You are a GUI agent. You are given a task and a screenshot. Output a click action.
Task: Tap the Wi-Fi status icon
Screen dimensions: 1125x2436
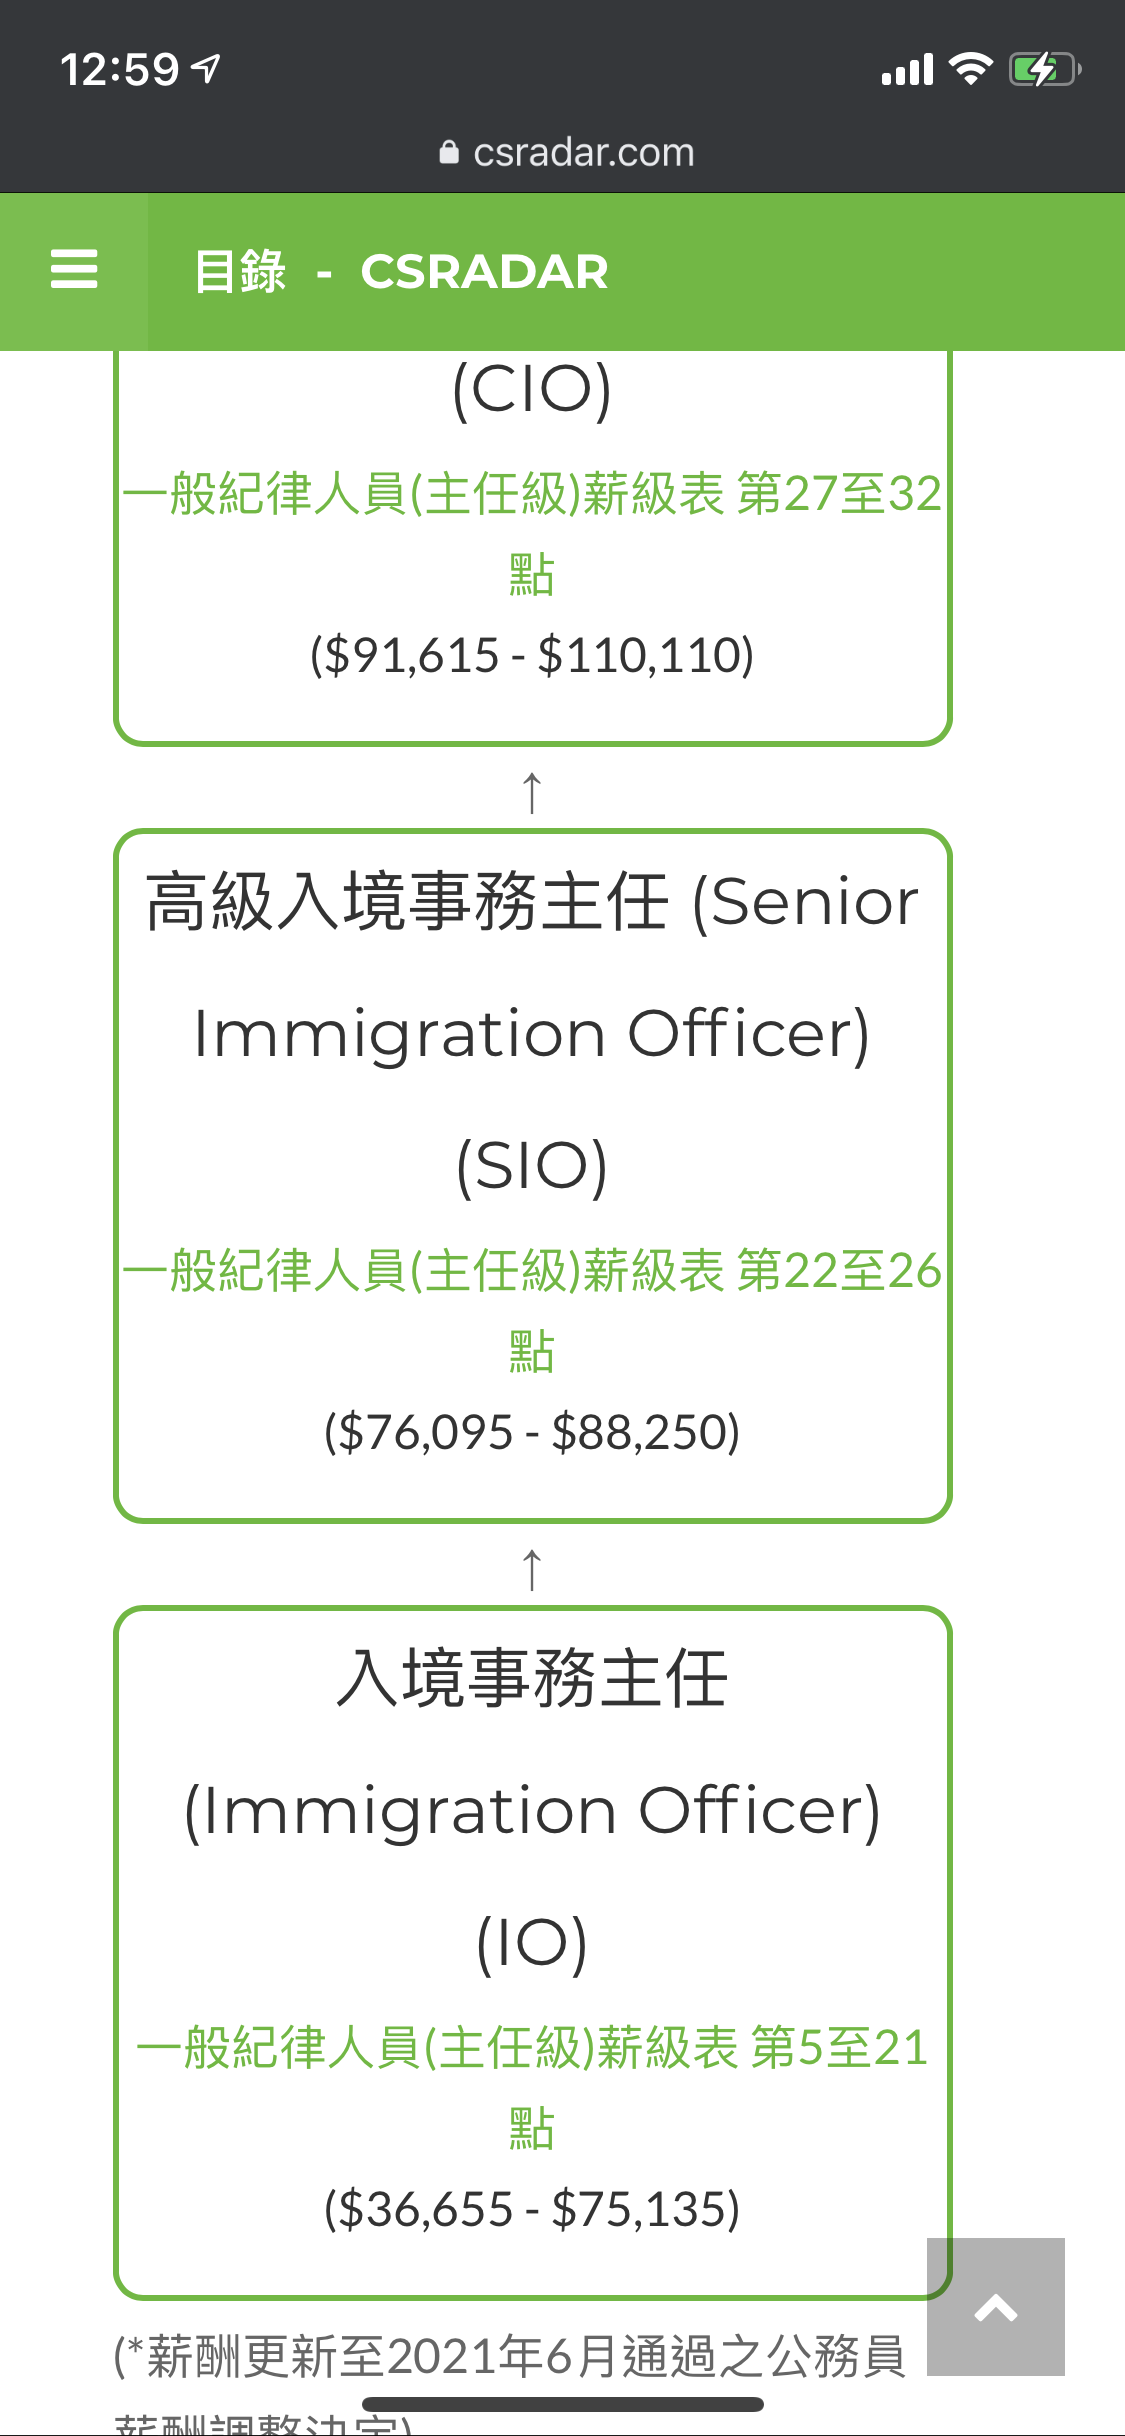pos(970,69)
